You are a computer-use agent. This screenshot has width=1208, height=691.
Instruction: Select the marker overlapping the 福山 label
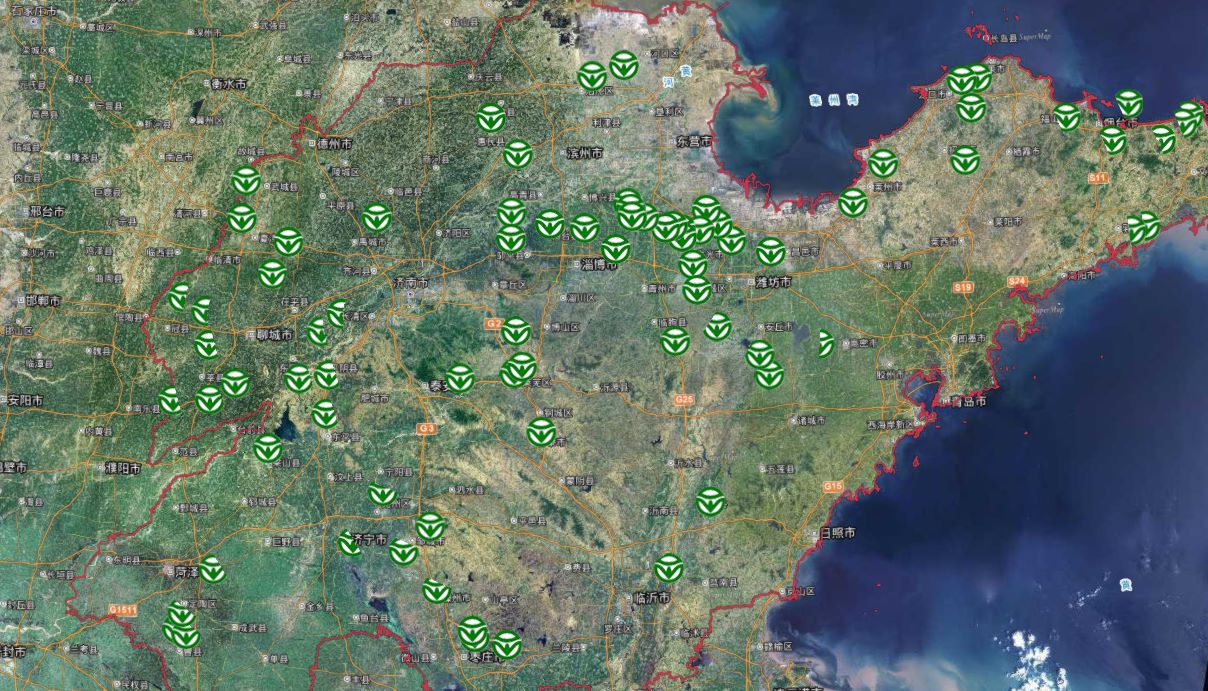click(x=1067, y=117)
